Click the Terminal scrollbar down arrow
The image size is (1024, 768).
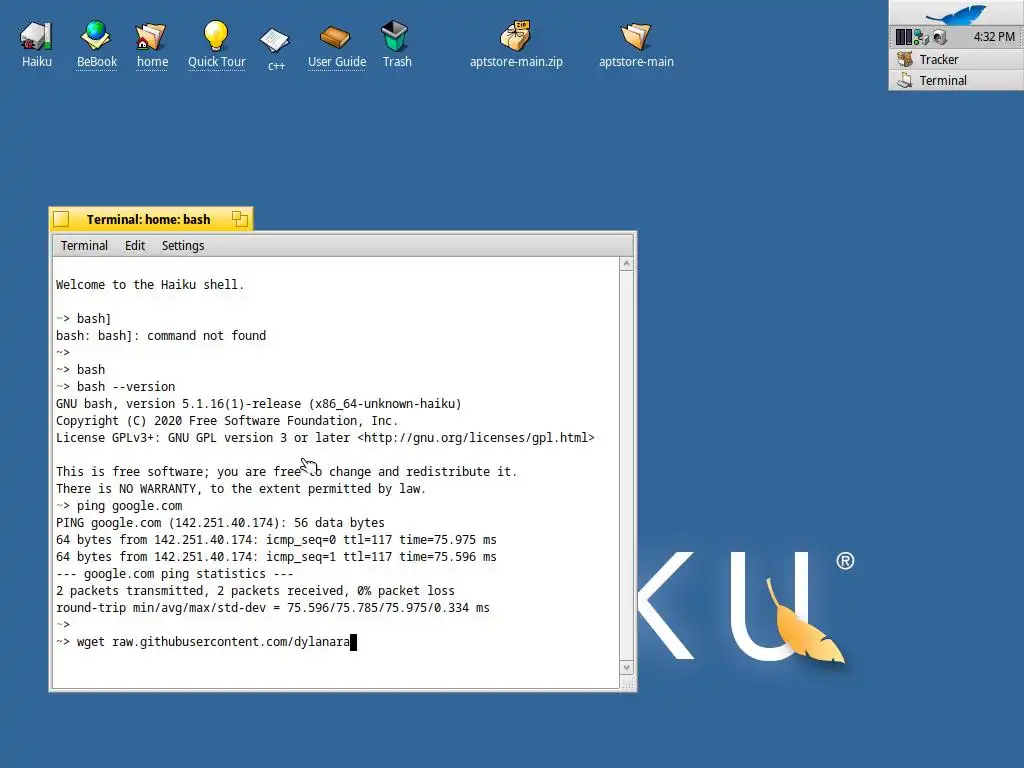[626, 667]
